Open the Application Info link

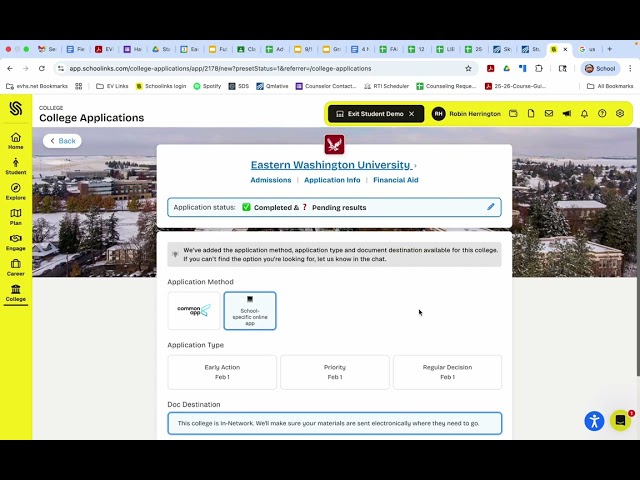(x=332, y=180)
